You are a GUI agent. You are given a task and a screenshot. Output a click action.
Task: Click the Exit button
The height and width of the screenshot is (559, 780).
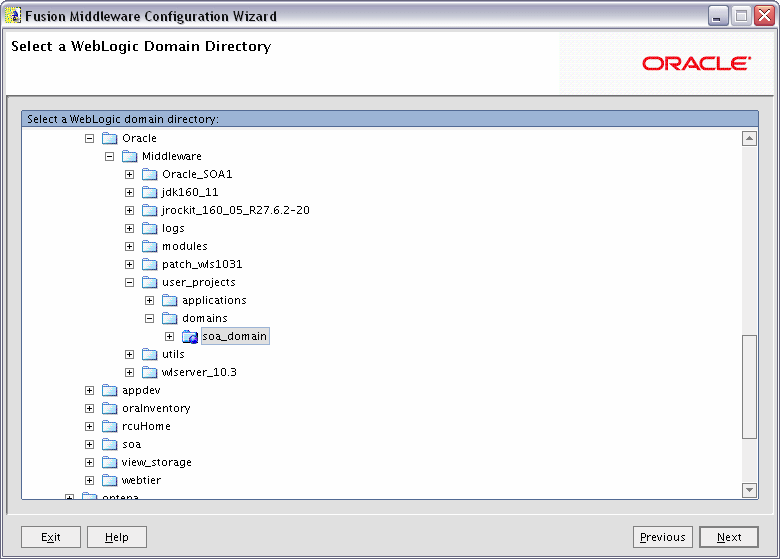51,537
